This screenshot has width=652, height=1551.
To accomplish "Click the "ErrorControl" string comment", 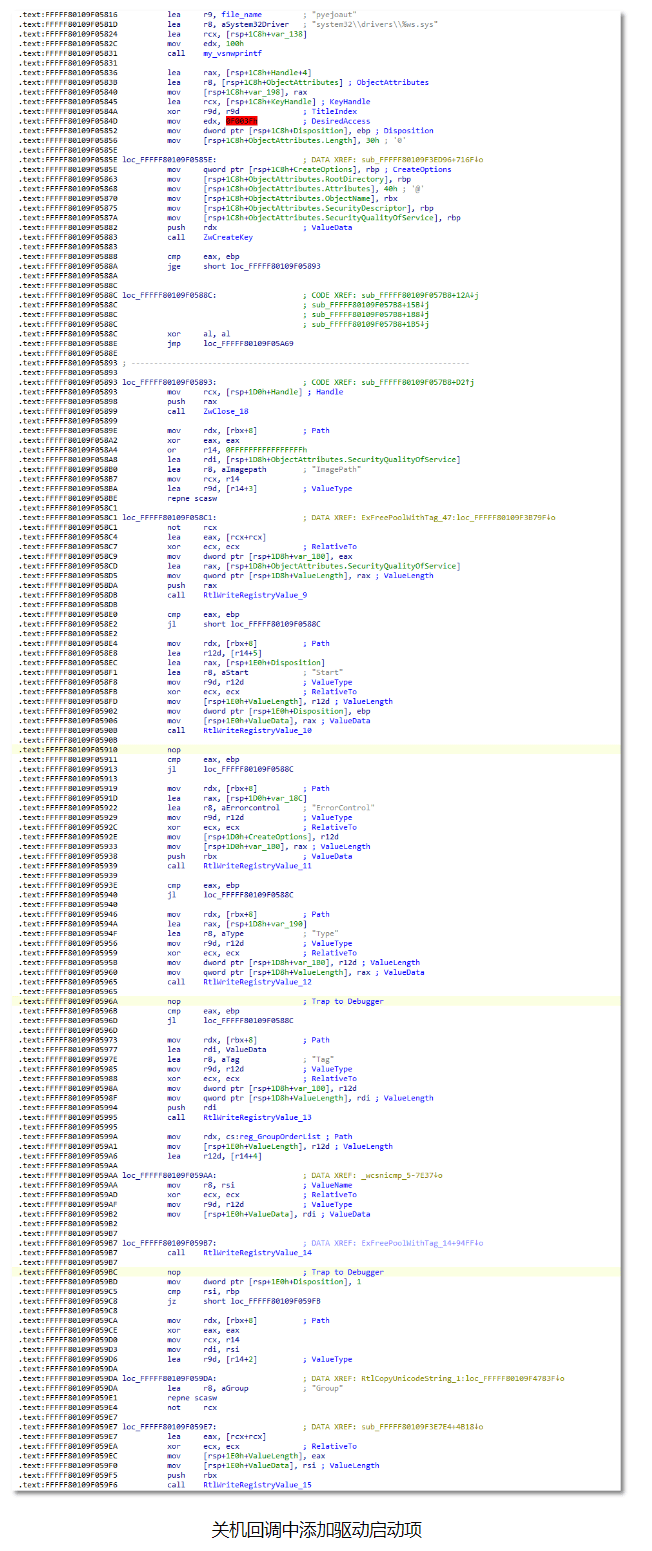I will 344,808.
